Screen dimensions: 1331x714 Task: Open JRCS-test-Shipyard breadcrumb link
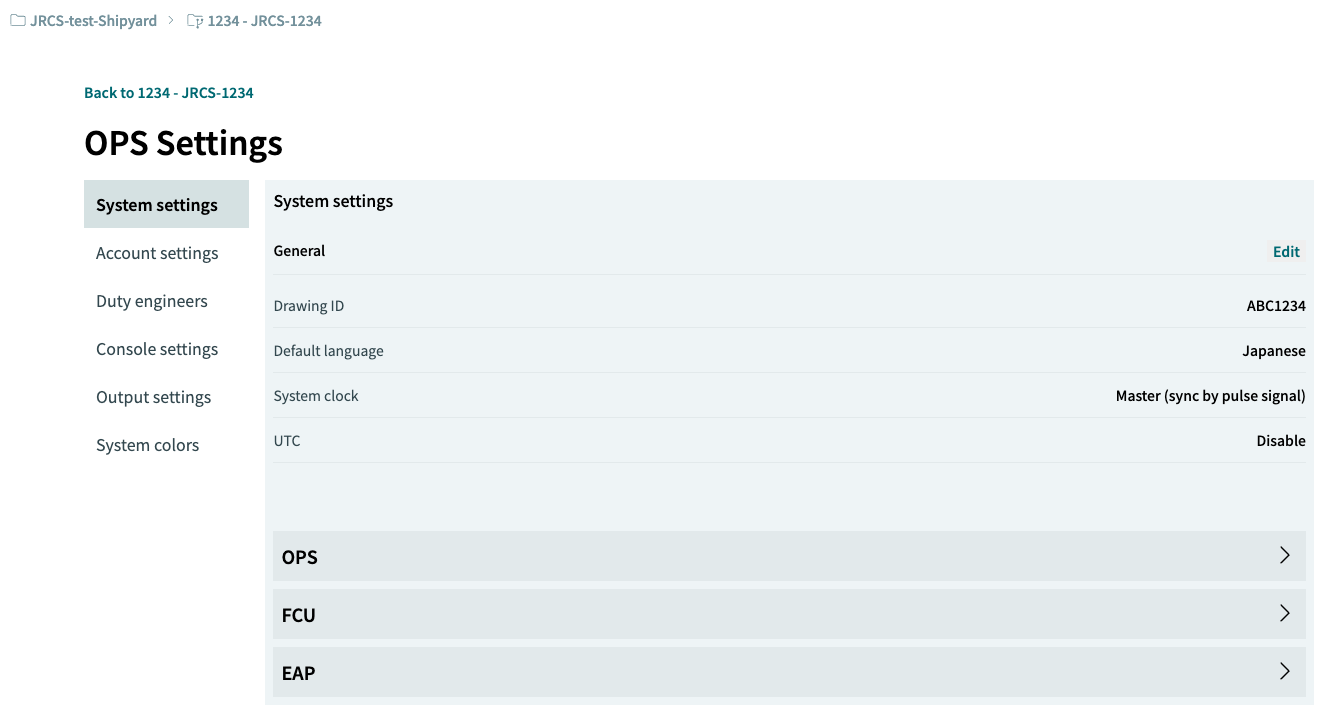[x=94, y=20]
